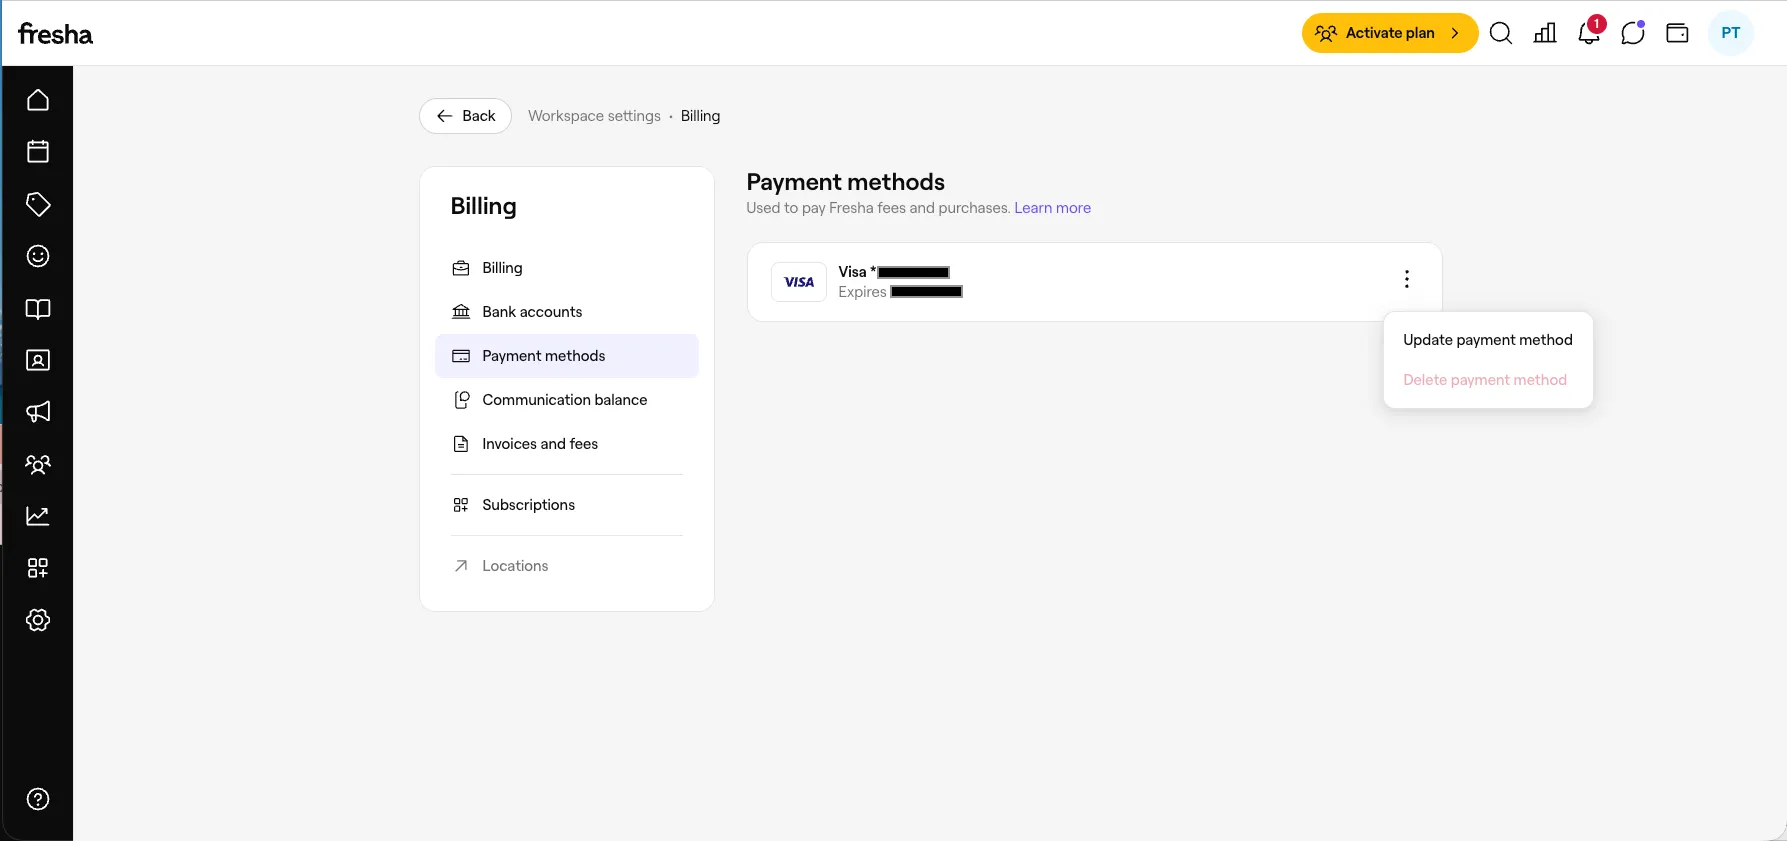Open the Reports line chart icon
This screenshot has height=841, width=1787.
coord(38,516)
